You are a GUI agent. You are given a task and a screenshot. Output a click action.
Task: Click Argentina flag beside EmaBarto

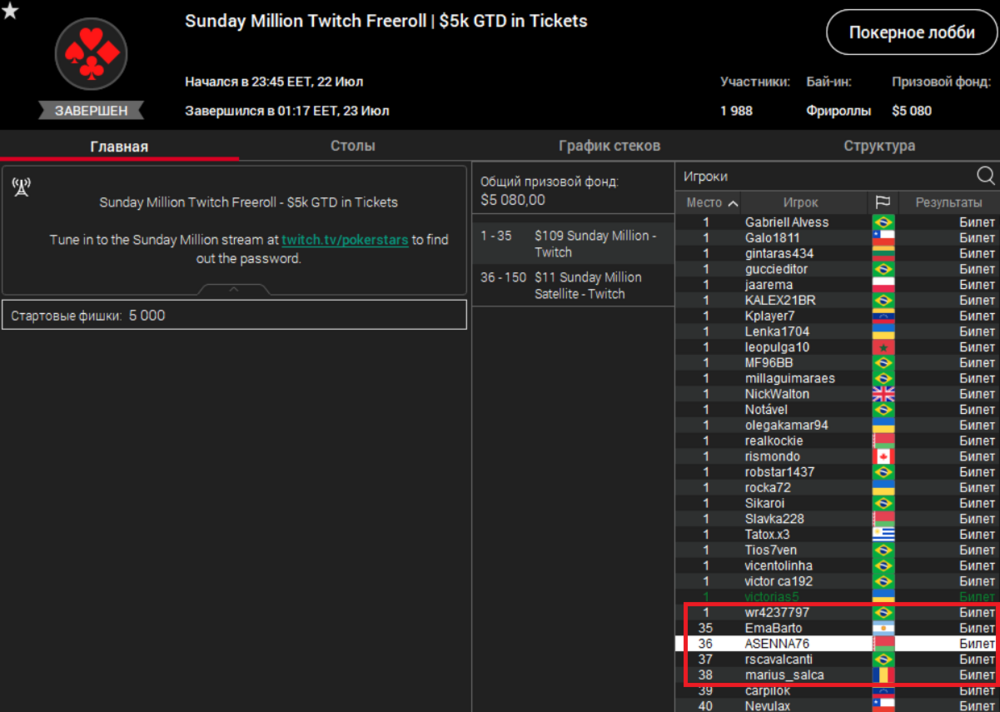(883, 628)
